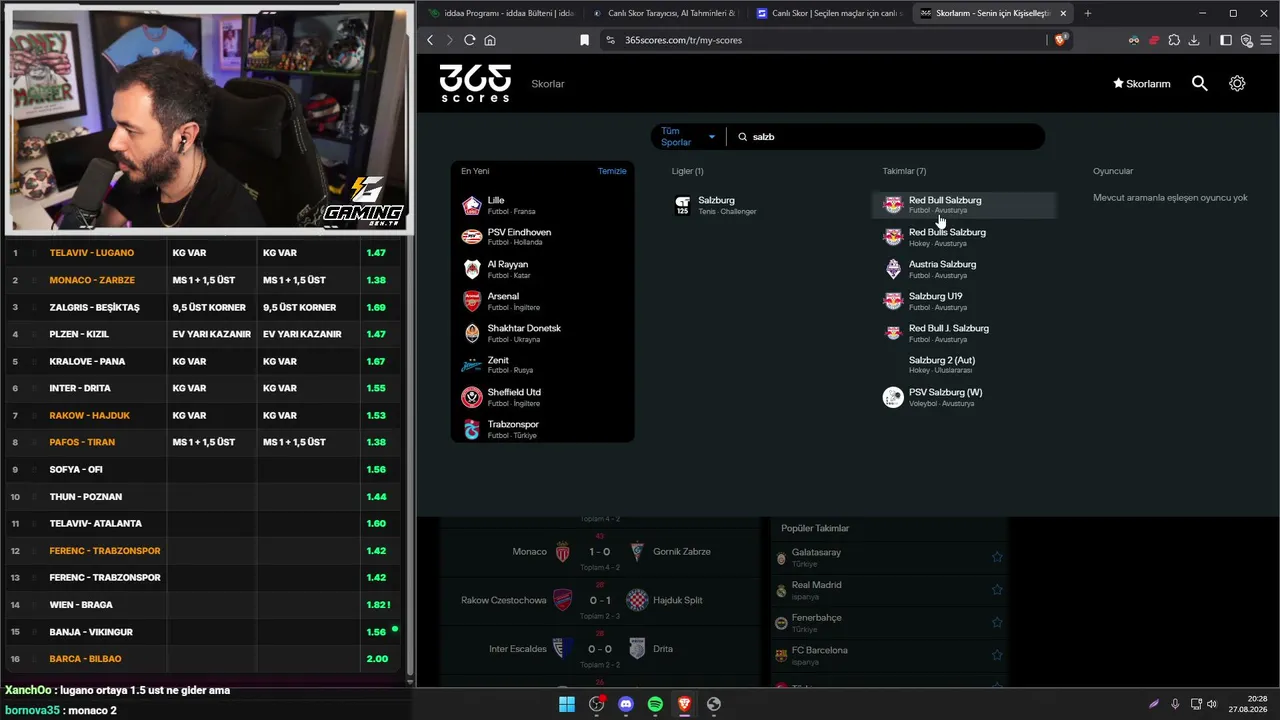The height and width of the screenshot is (720, 1280).
Task: Click the Trabzonspor club crest
Action: [x=472, y=429]
